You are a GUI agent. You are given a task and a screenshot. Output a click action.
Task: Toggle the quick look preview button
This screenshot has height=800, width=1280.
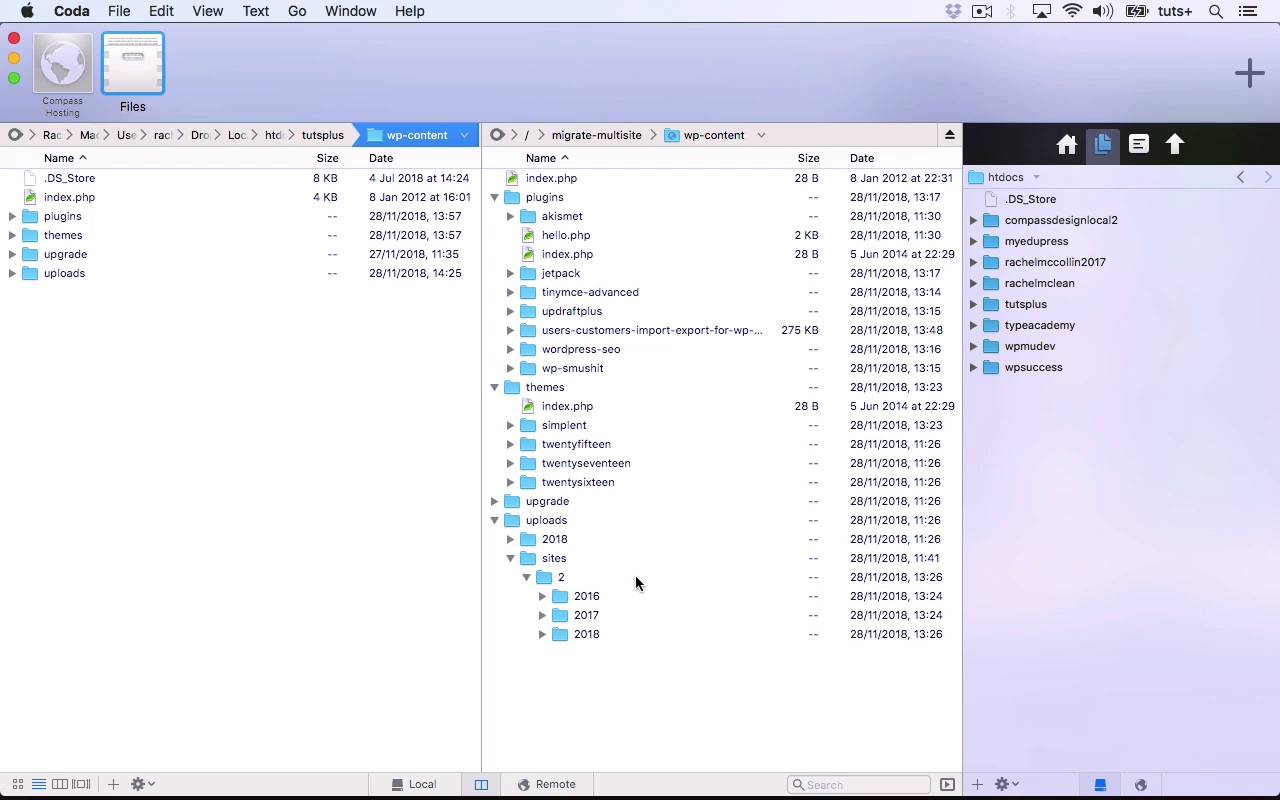(947, 784)
